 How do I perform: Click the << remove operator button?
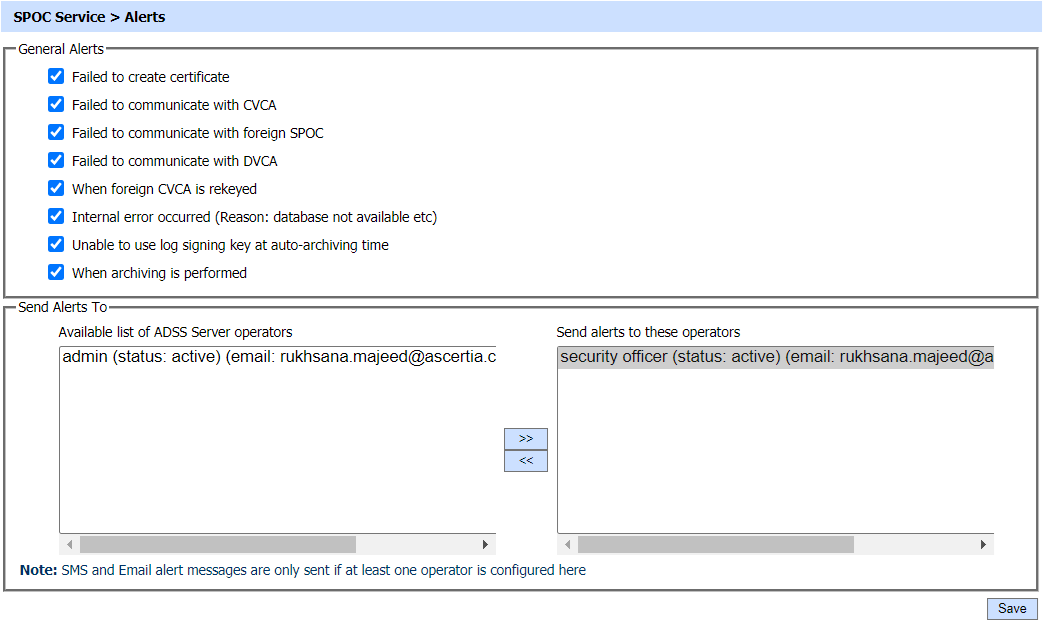pyautogui.click(x=526, y=461)
